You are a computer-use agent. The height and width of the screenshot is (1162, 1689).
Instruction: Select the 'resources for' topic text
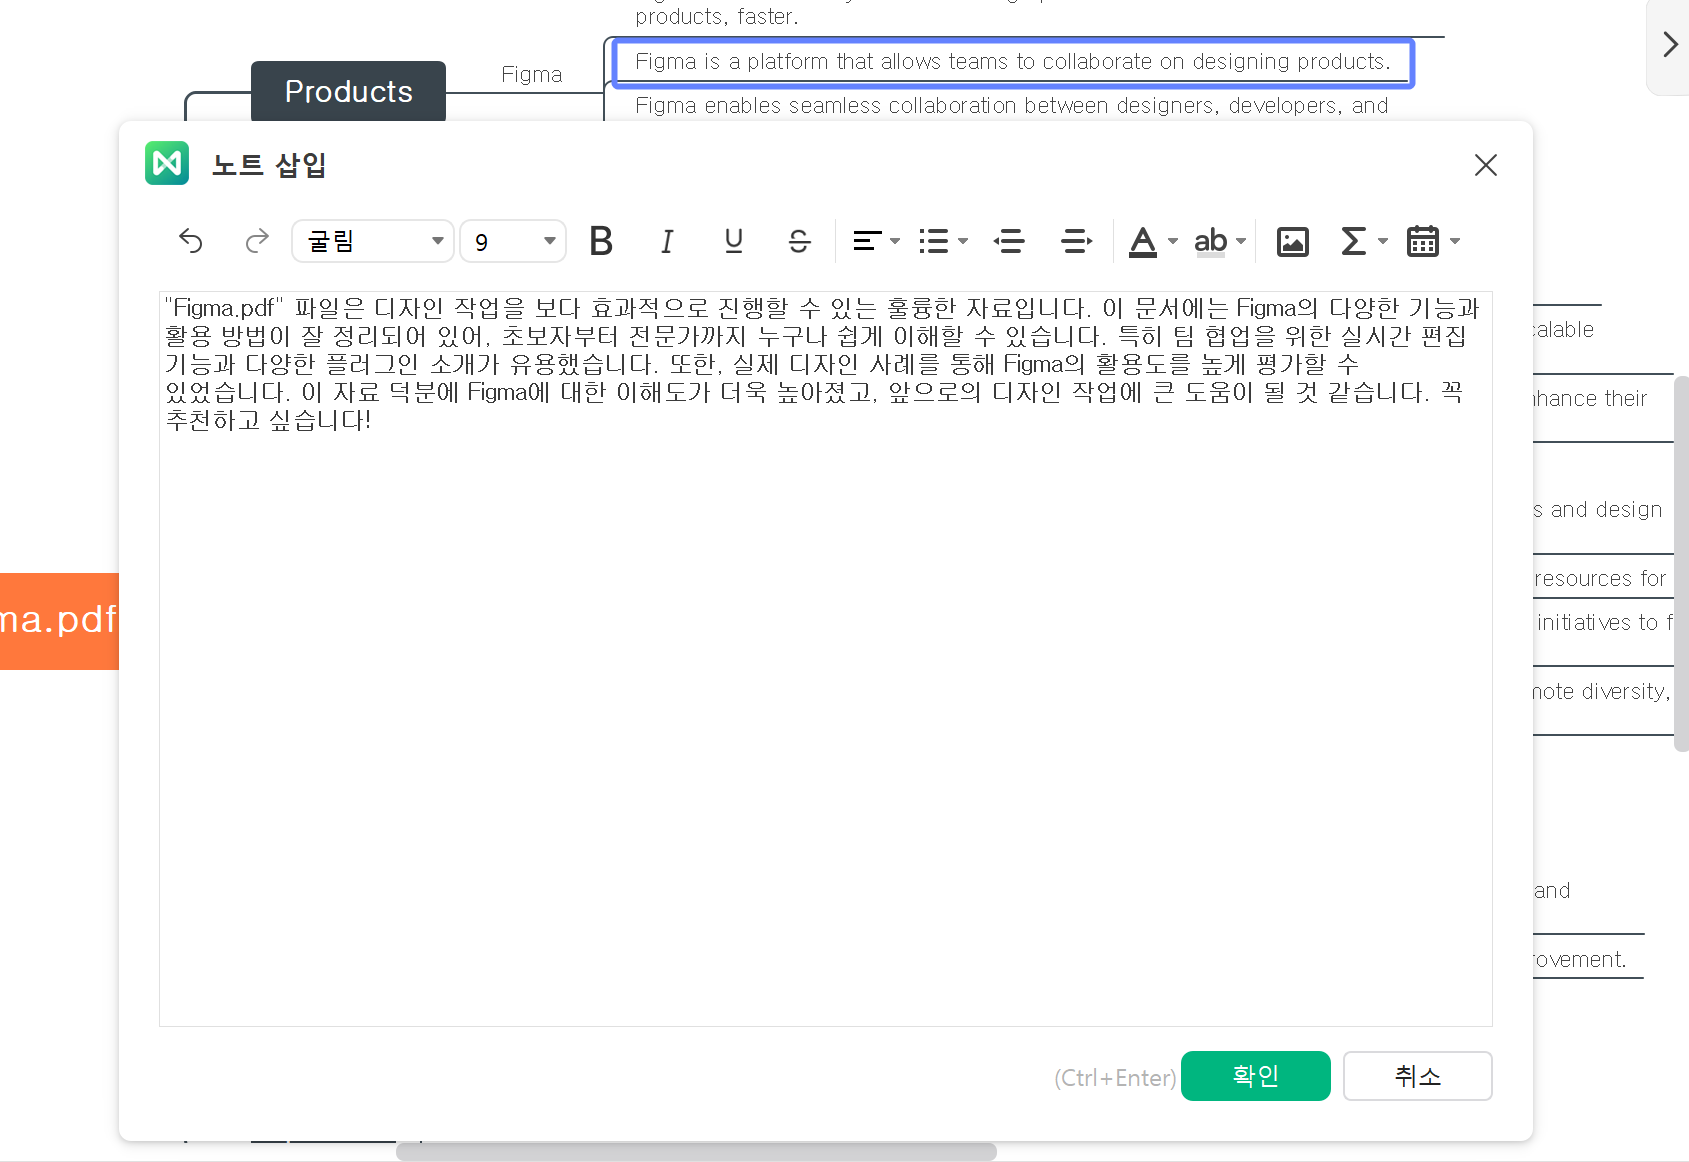(x=1600, y=579)
